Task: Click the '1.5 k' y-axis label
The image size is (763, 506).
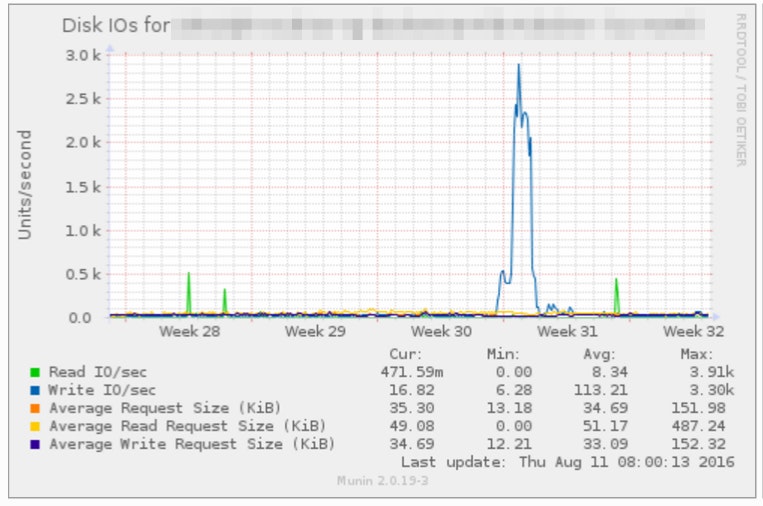Action: 83,187
